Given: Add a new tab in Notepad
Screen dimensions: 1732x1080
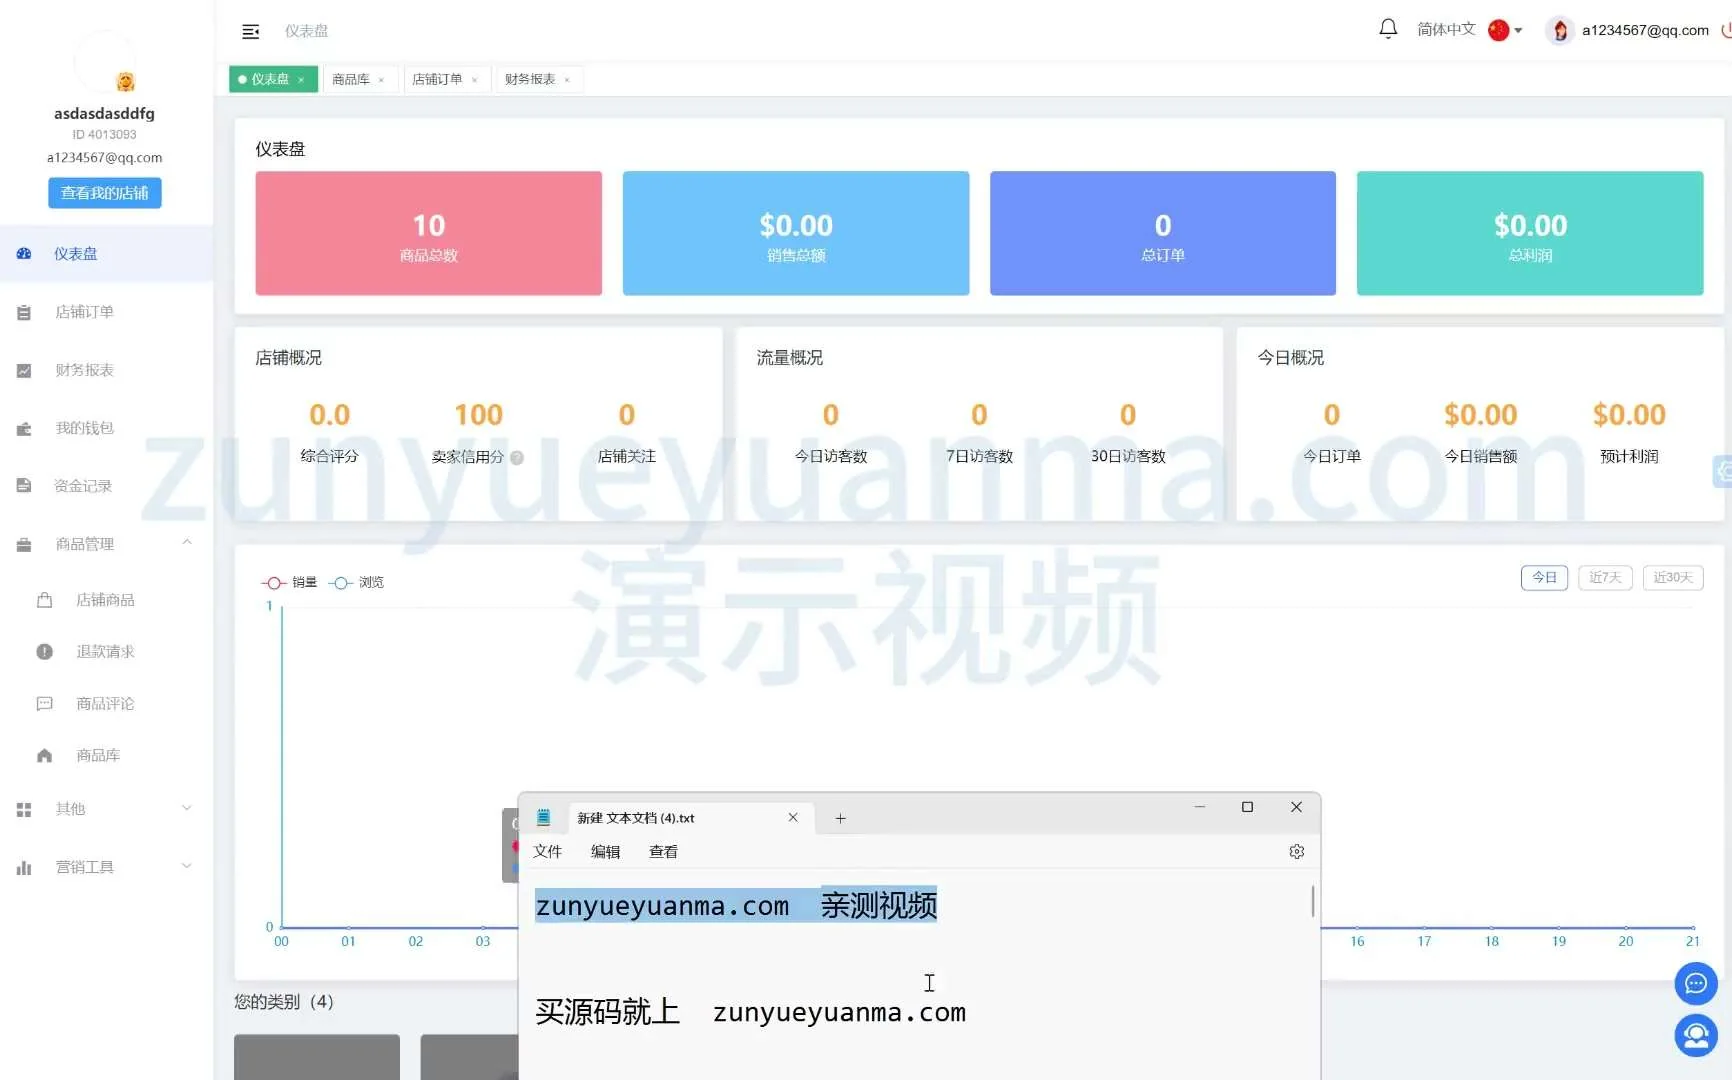Looking at the screenshot, I should point(840,819).
